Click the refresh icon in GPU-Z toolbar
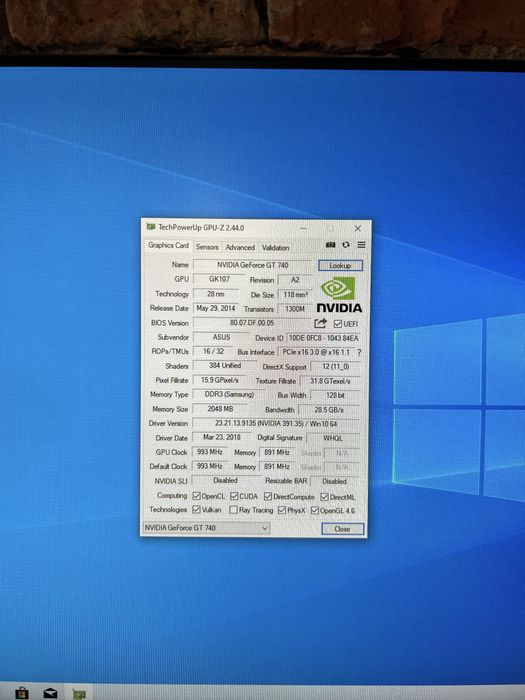Viewport: 525px width, 700px height. 346,245
